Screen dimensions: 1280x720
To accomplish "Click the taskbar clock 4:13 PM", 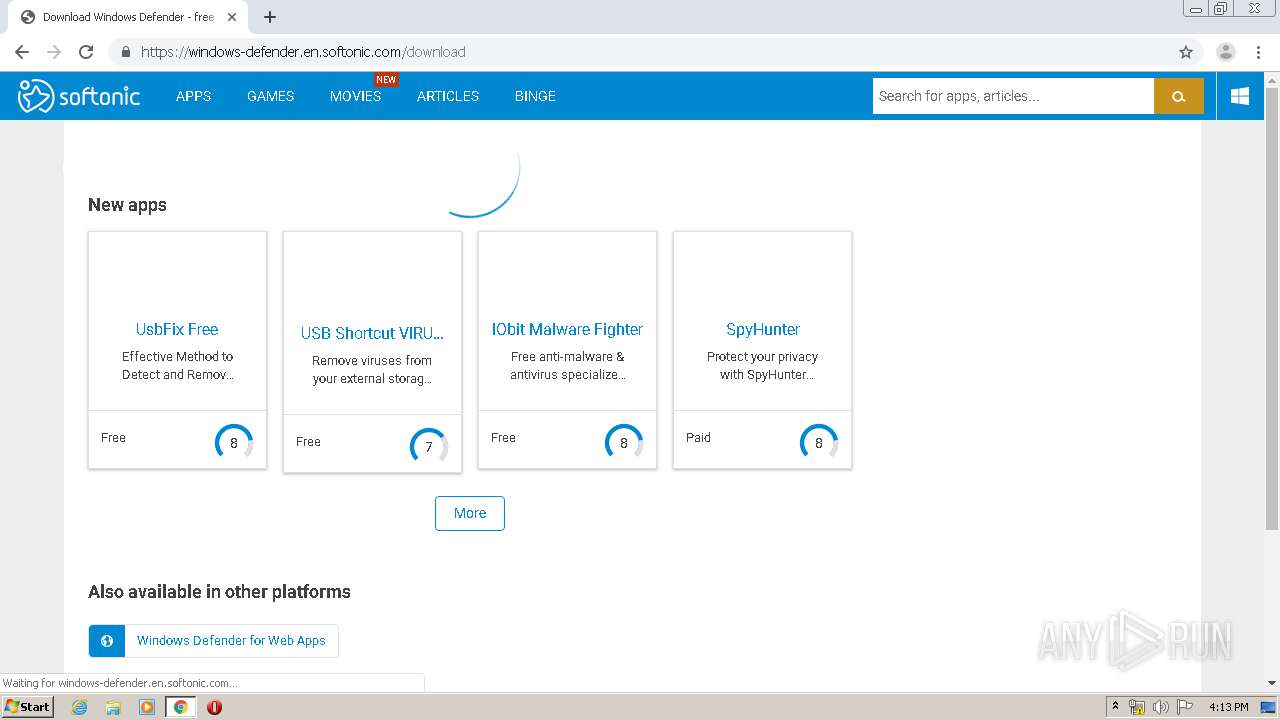I will click(x=1228, y=707).
